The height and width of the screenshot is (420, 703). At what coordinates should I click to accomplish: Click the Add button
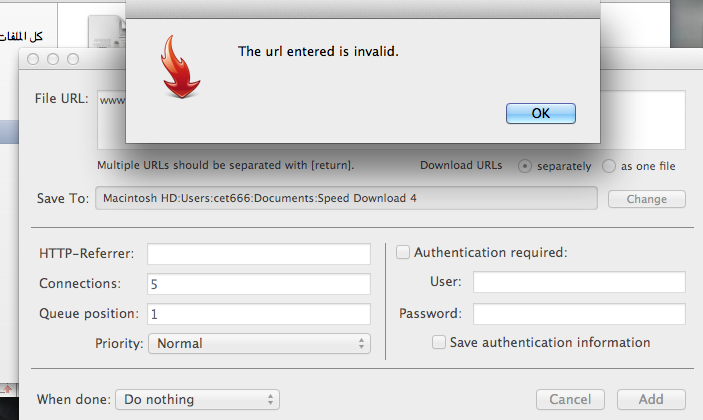click(651, 399)
